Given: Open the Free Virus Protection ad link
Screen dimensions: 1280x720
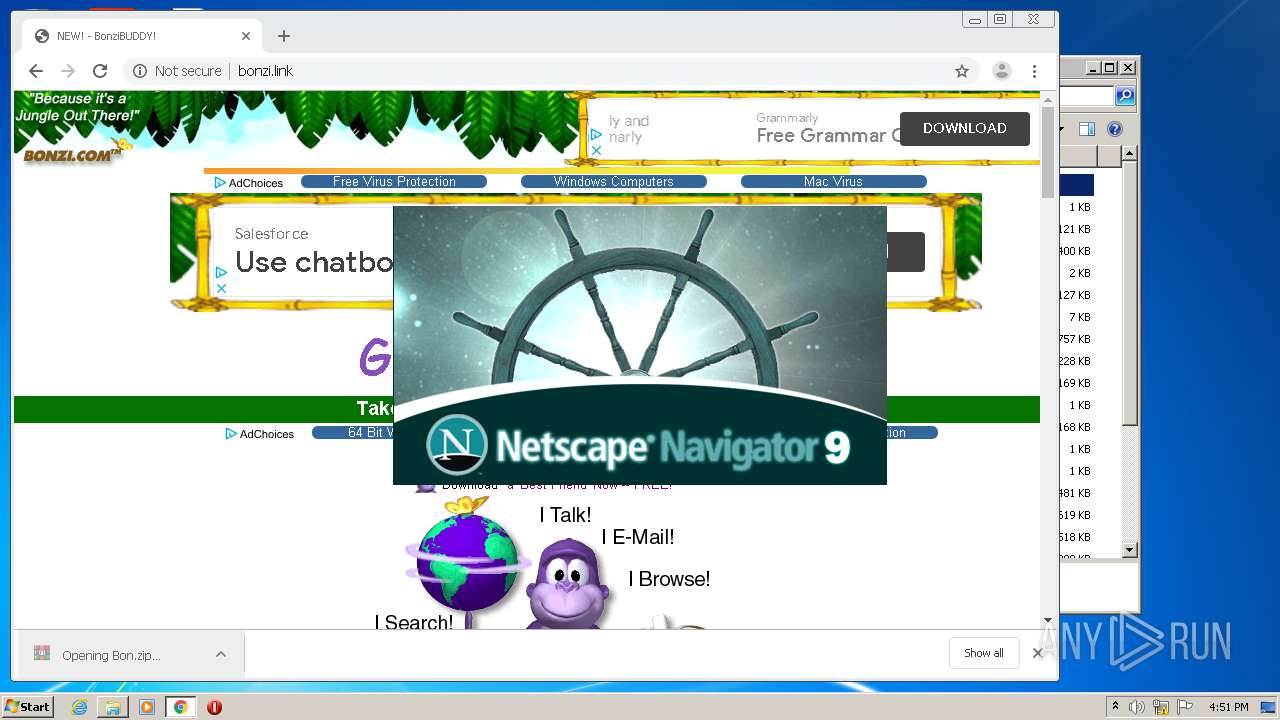Looking at the screenshot, I should click(x=394, y=182).
